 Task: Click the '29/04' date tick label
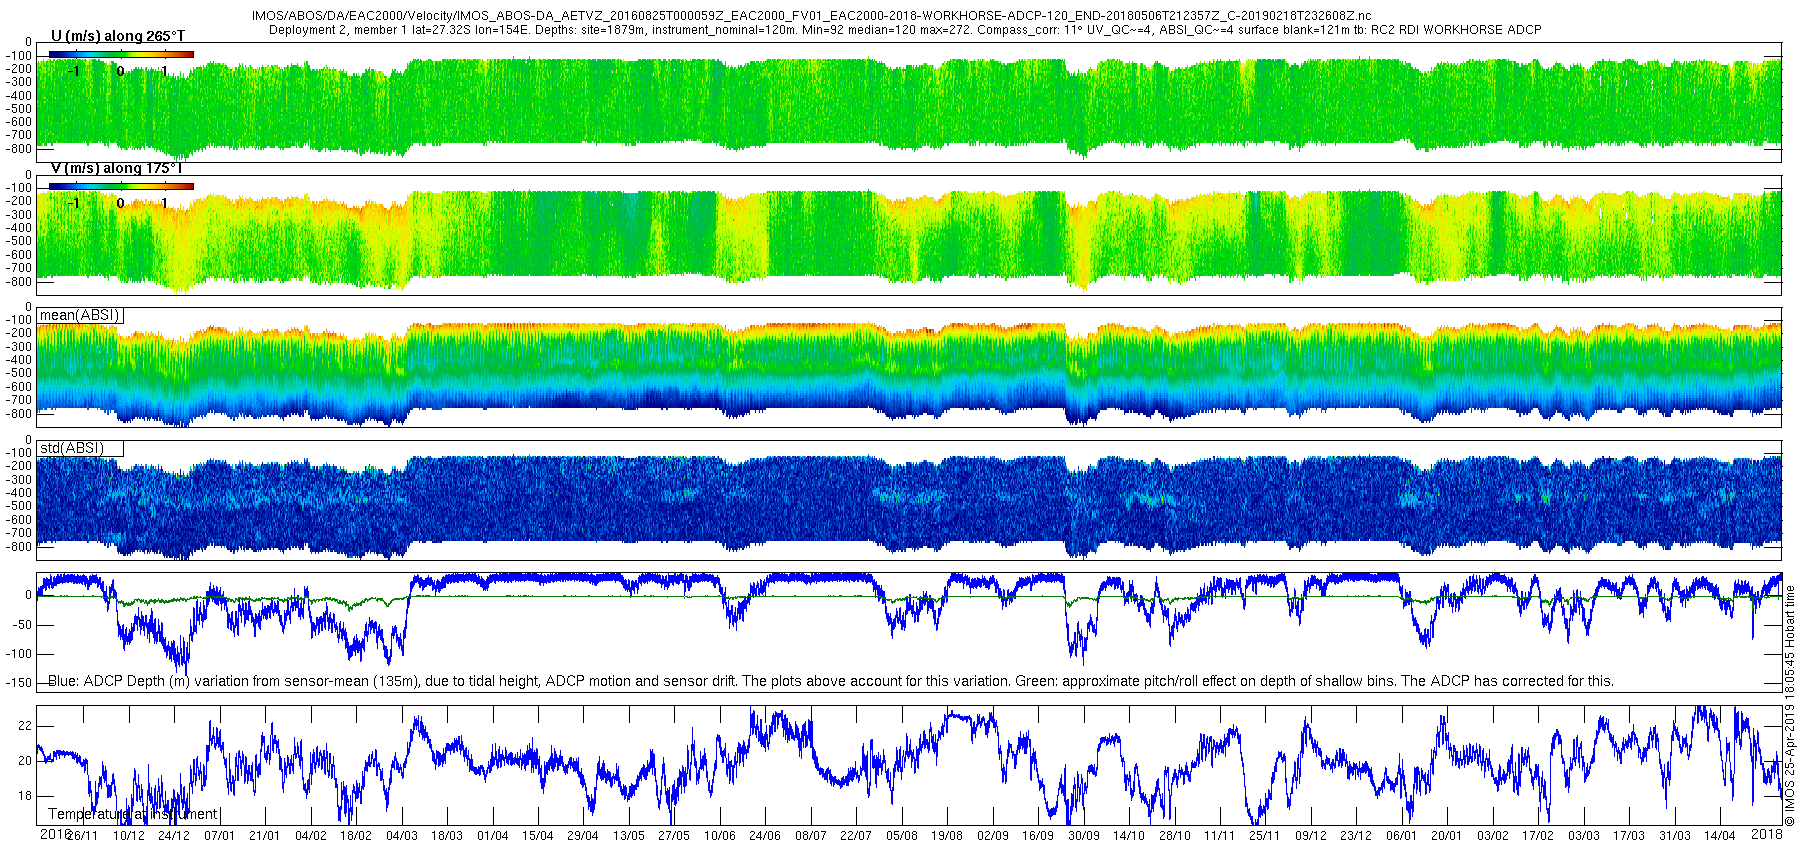pyautogui.click(x=583, y=836)
